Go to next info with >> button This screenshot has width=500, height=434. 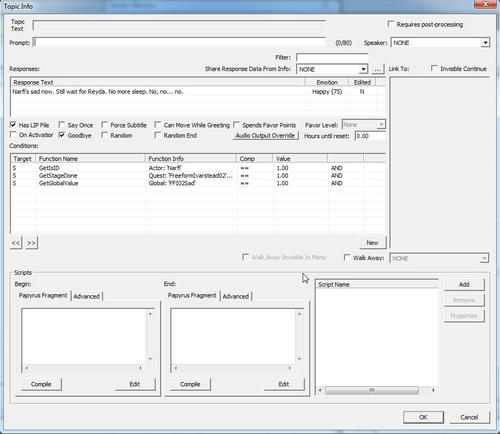coord(31,243)
